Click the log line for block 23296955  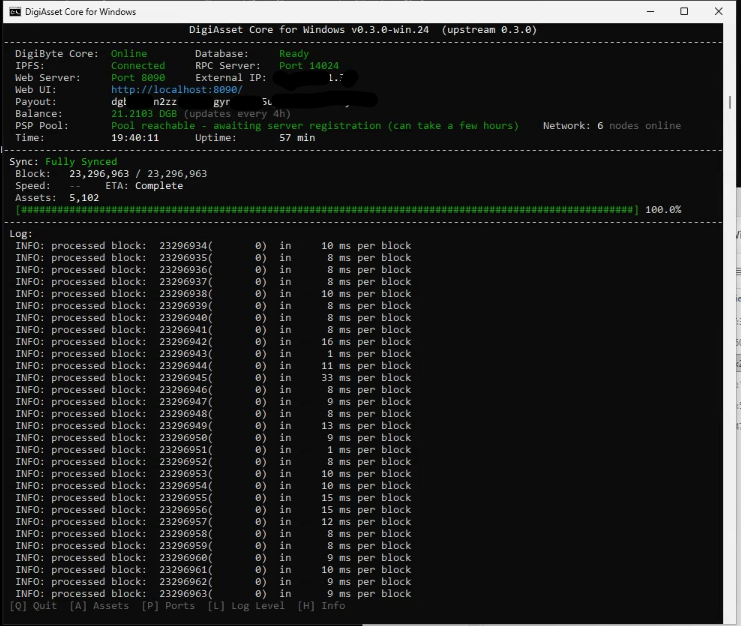point(213,498)
